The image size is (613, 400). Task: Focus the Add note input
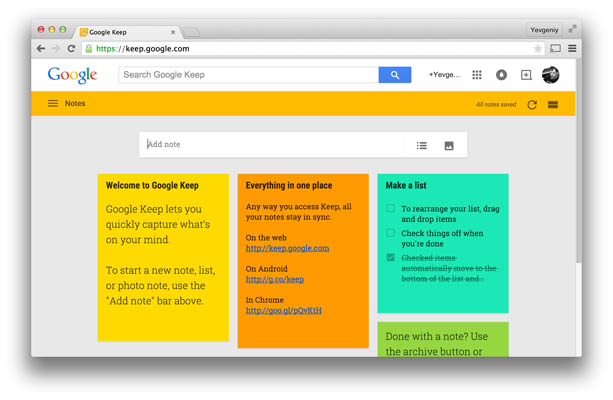(274, 145)
